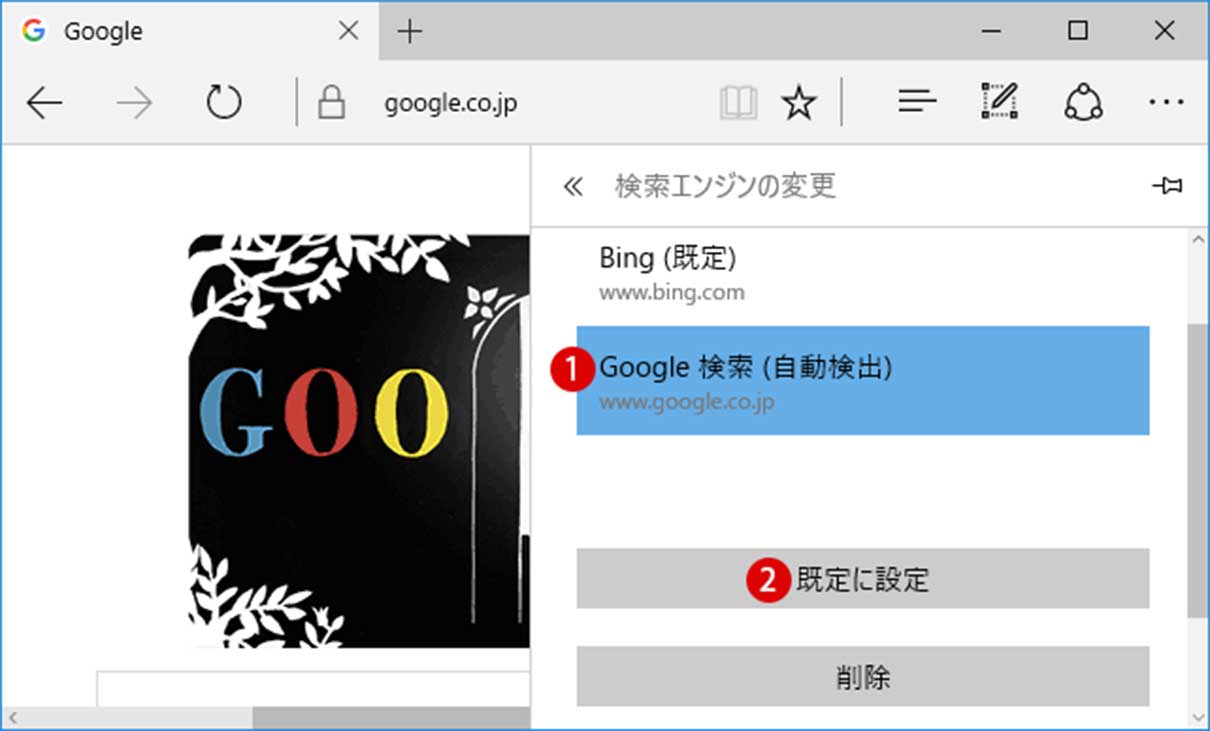Go back to the previous page
1210x731 pixels.
tap(45, 102)
